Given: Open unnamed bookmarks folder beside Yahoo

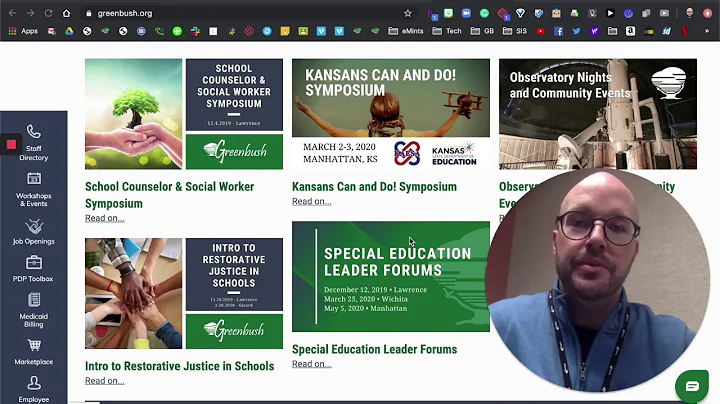Looking at the screenshot, I should coord(612,31).
